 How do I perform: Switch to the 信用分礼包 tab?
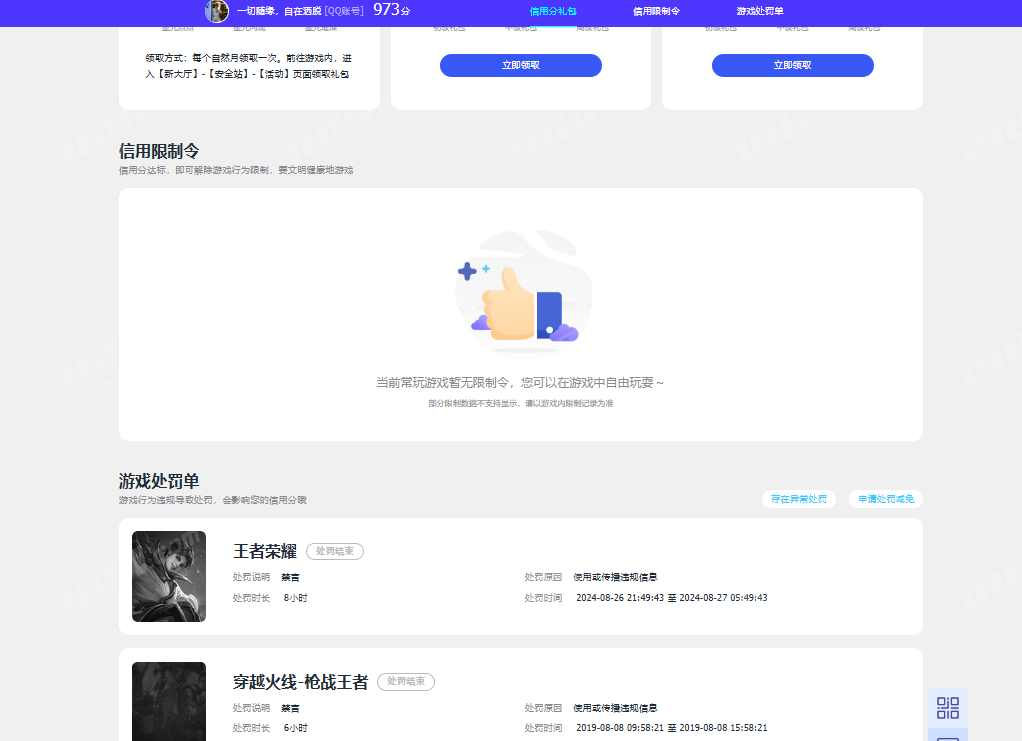pos(553,11)
